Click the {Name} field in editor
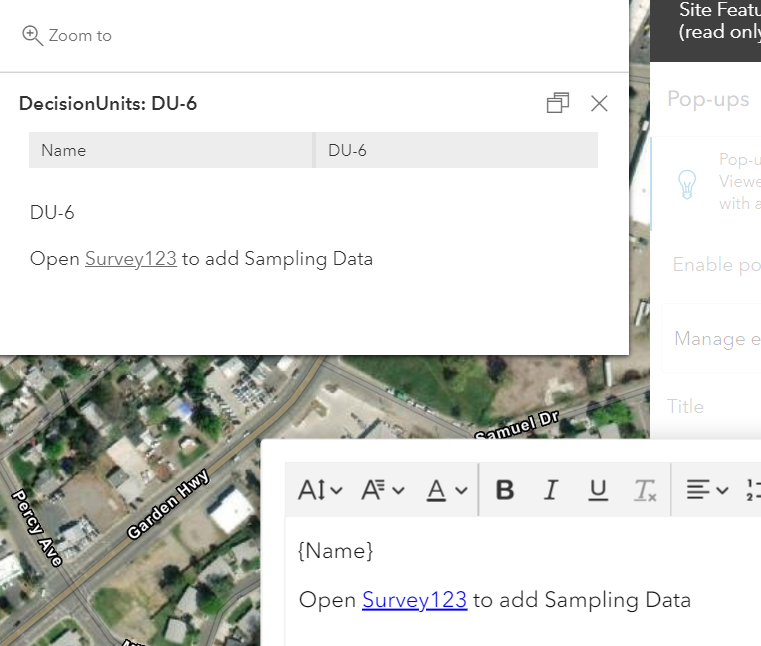This screenshot has height=646, width=761. pyautogui.click(x=336, y=550)
